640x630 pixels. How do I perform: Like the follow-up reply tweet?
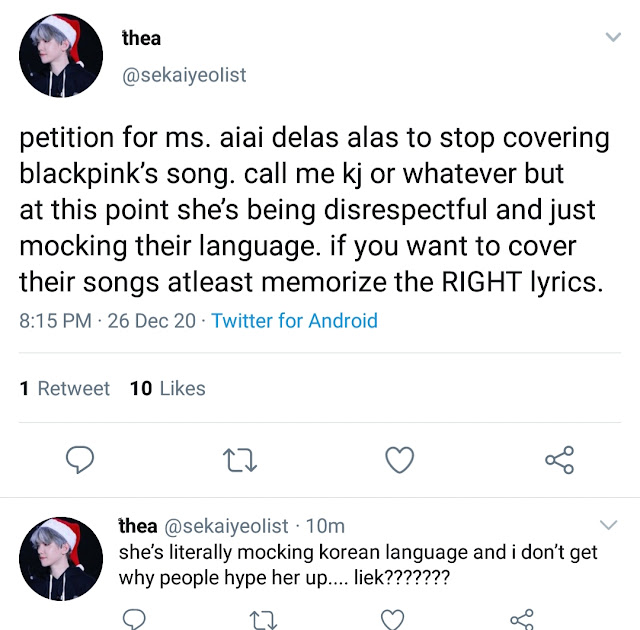(393, 619)
